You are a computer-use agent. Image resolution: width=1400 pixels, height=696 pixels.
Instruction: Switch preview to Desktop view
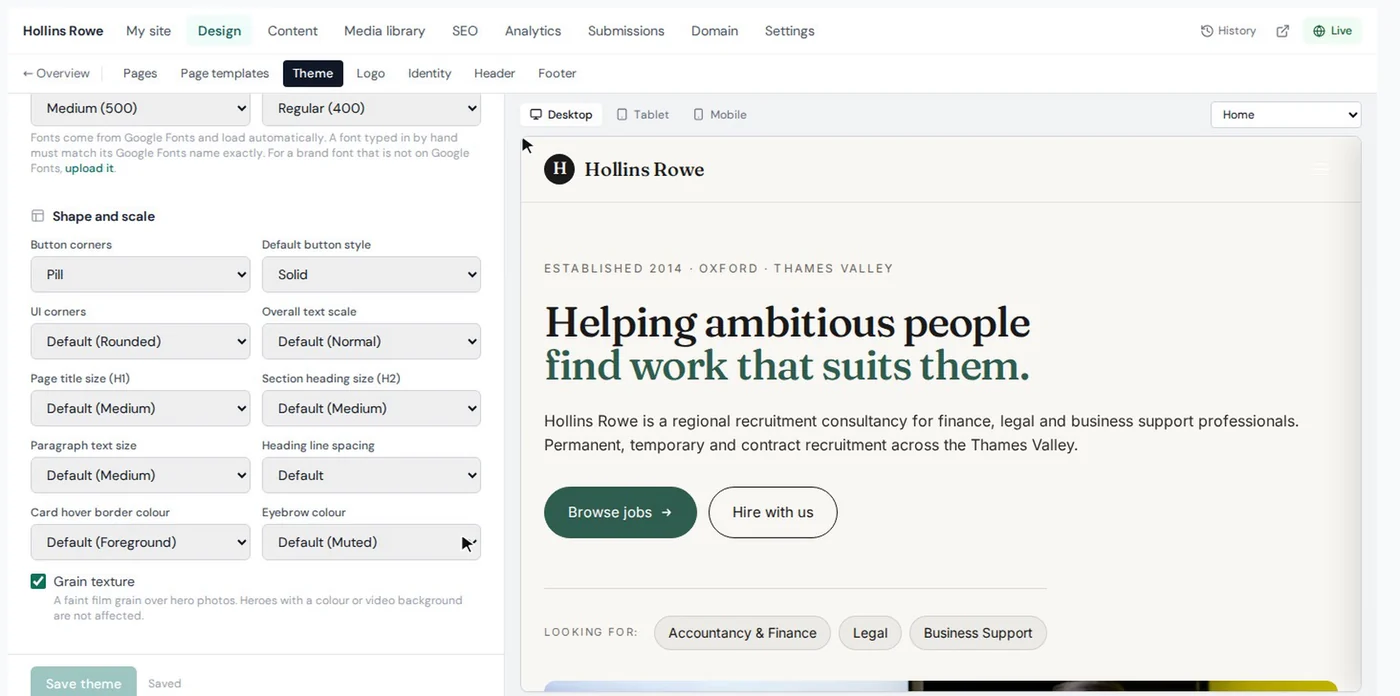coord(561,115)
